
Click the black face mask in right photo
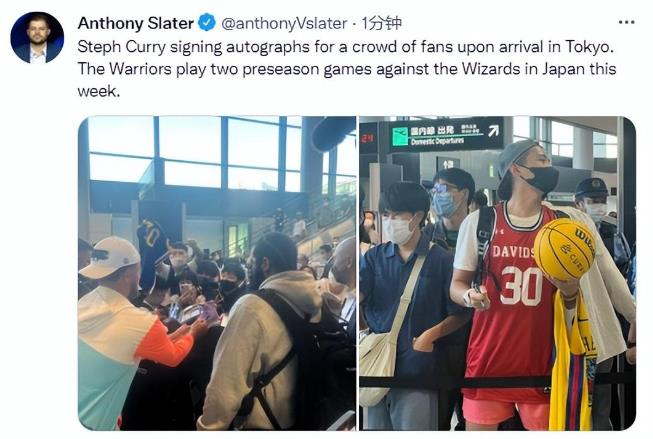click(x=540, y=178)
